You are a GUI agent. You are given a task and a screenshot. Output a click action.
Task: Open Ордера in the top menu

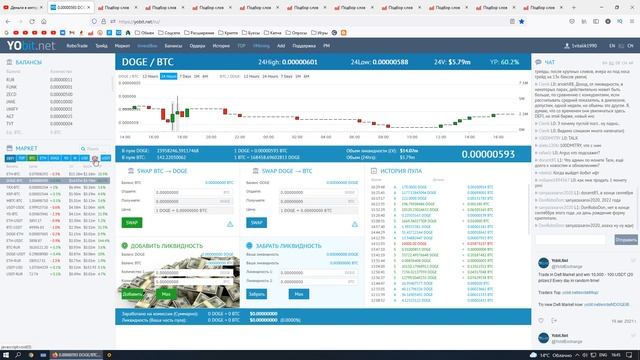[x=197, y=46]
